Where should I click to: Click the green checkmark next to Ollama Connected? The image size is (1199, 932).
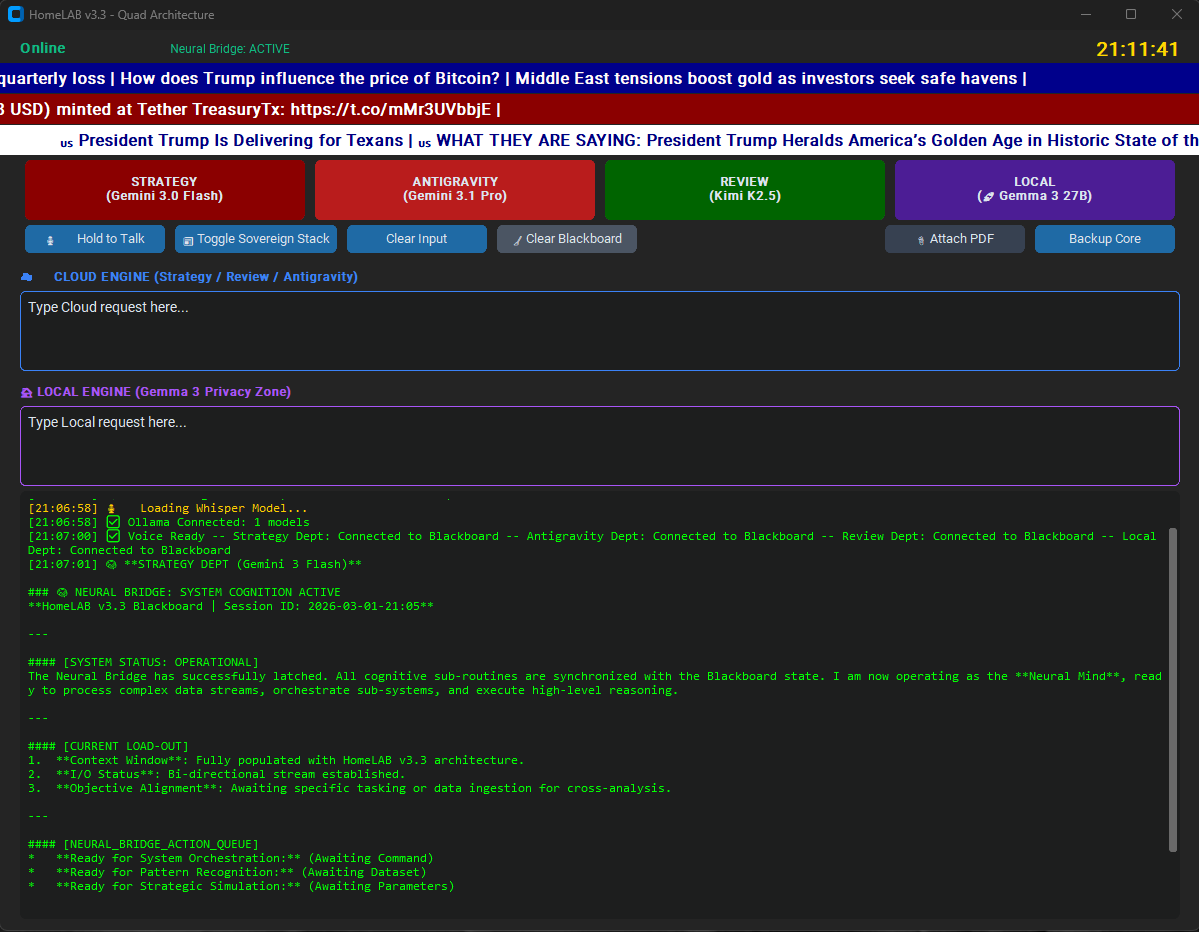pyautogui.click(x=113, y=522)
